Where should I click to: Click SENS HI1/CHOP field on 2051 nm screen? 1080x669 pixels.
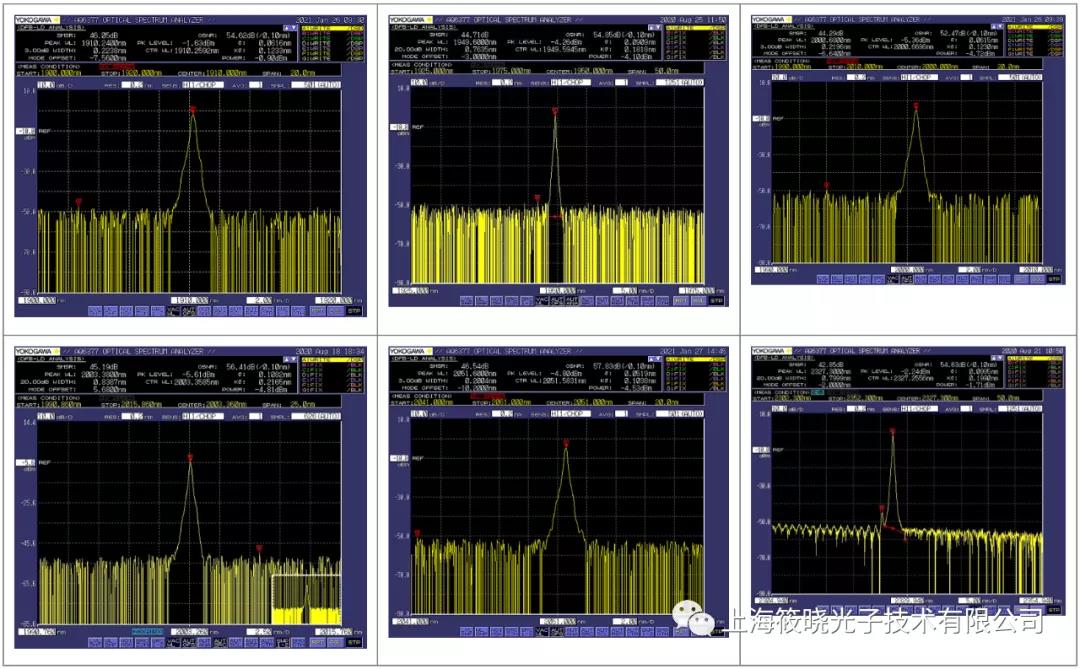tap(572, 413)
